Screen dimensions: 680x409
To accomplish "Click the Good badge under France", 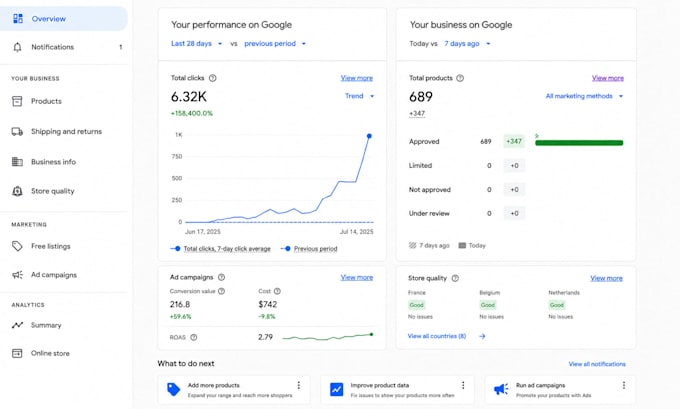I will tap(416, 305).
